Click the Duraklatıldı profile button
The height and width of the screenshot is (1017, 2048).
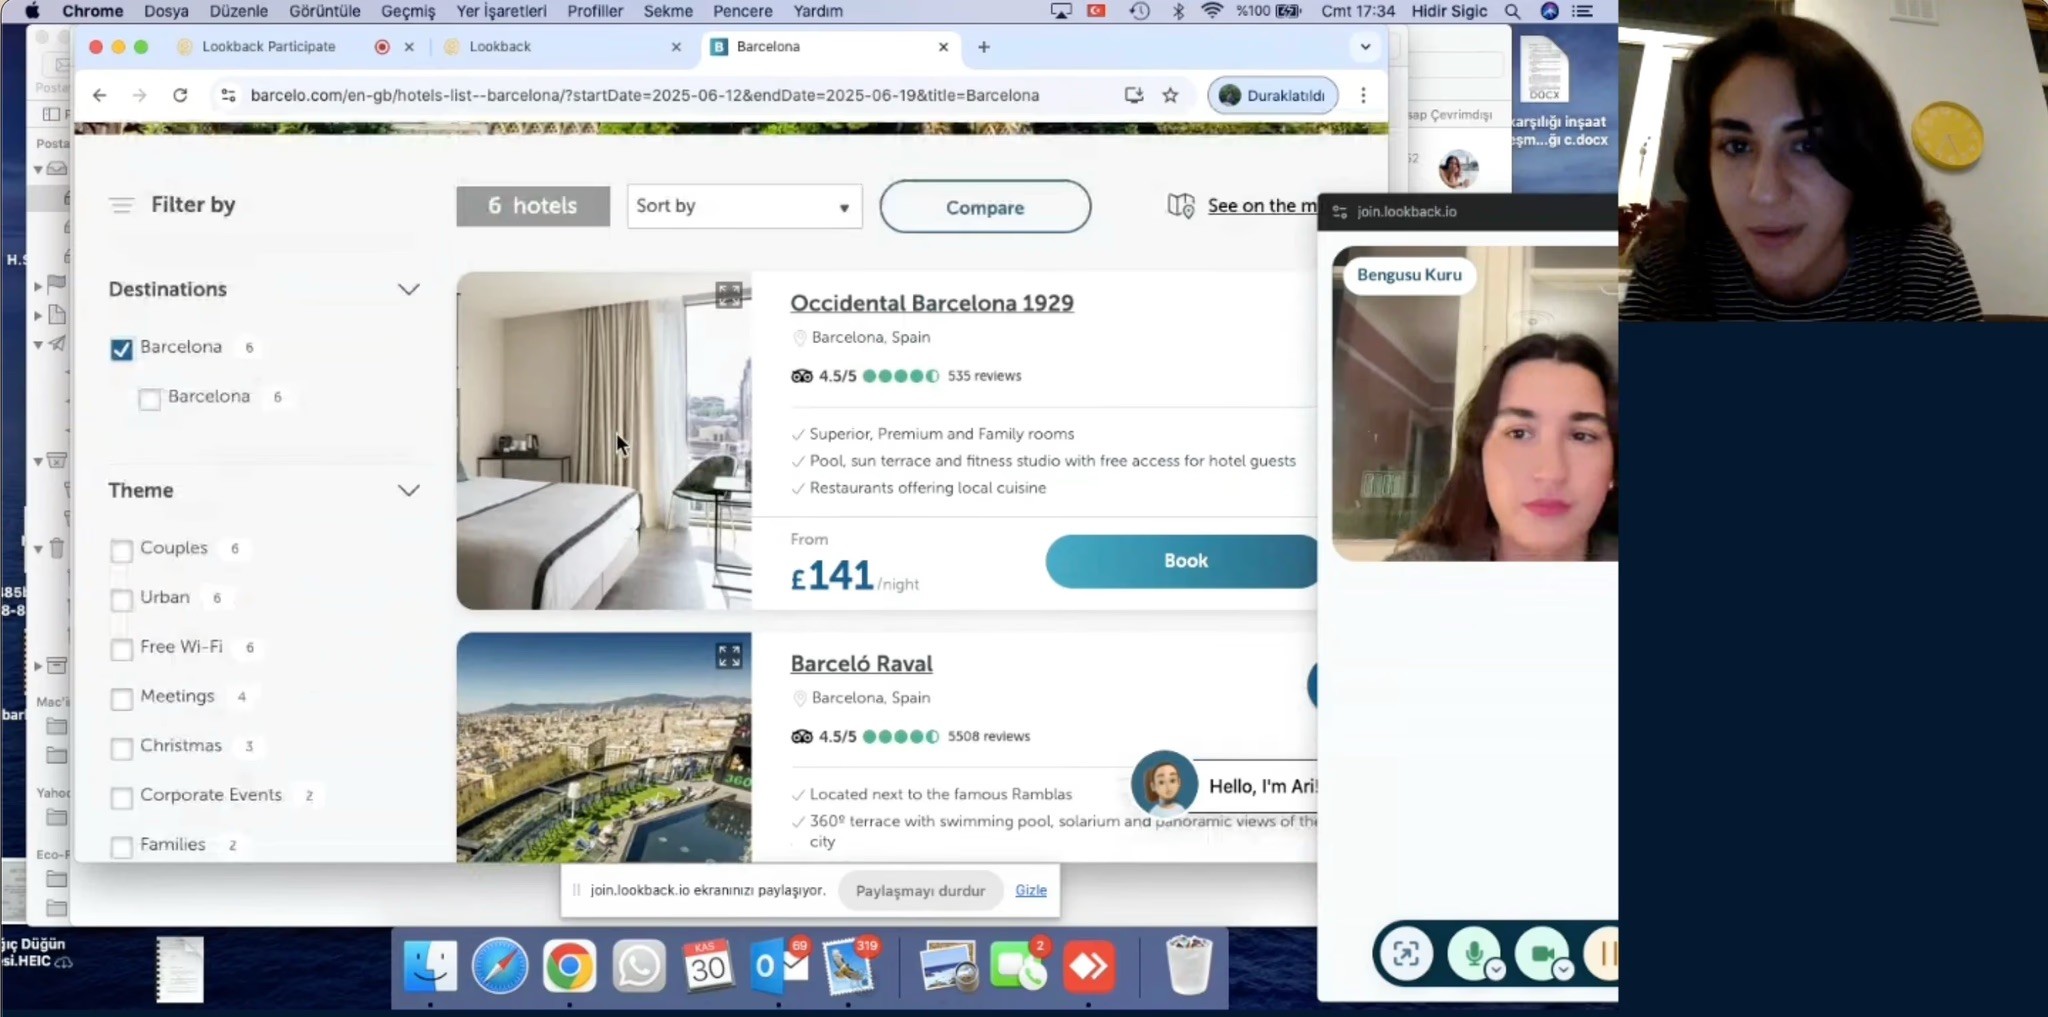(1273, 95)
